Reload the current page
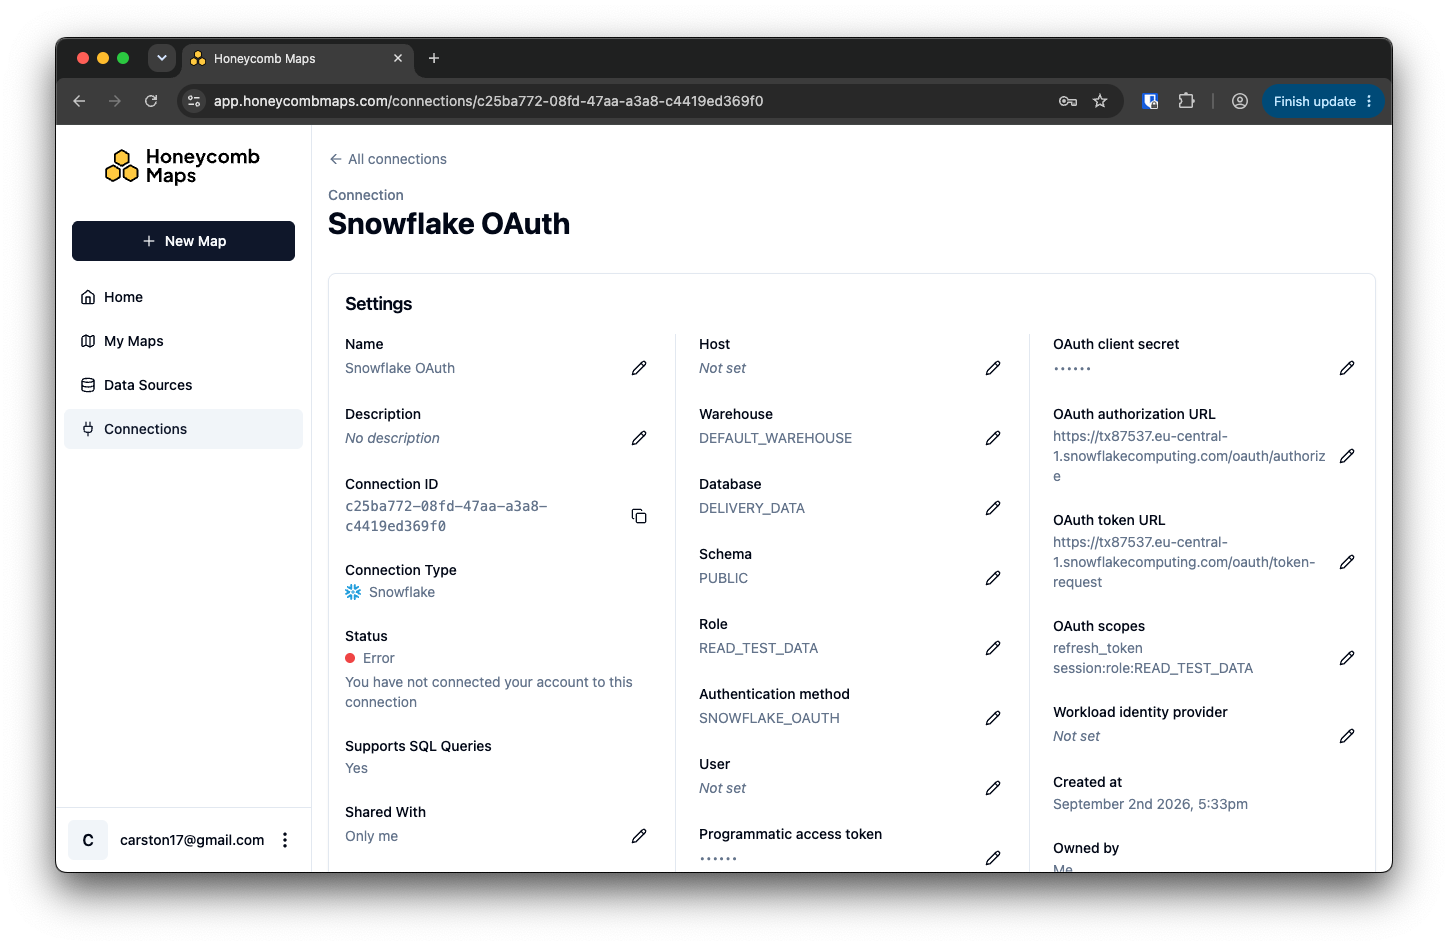Screen dimensions: 1448x946 [151, 101]
